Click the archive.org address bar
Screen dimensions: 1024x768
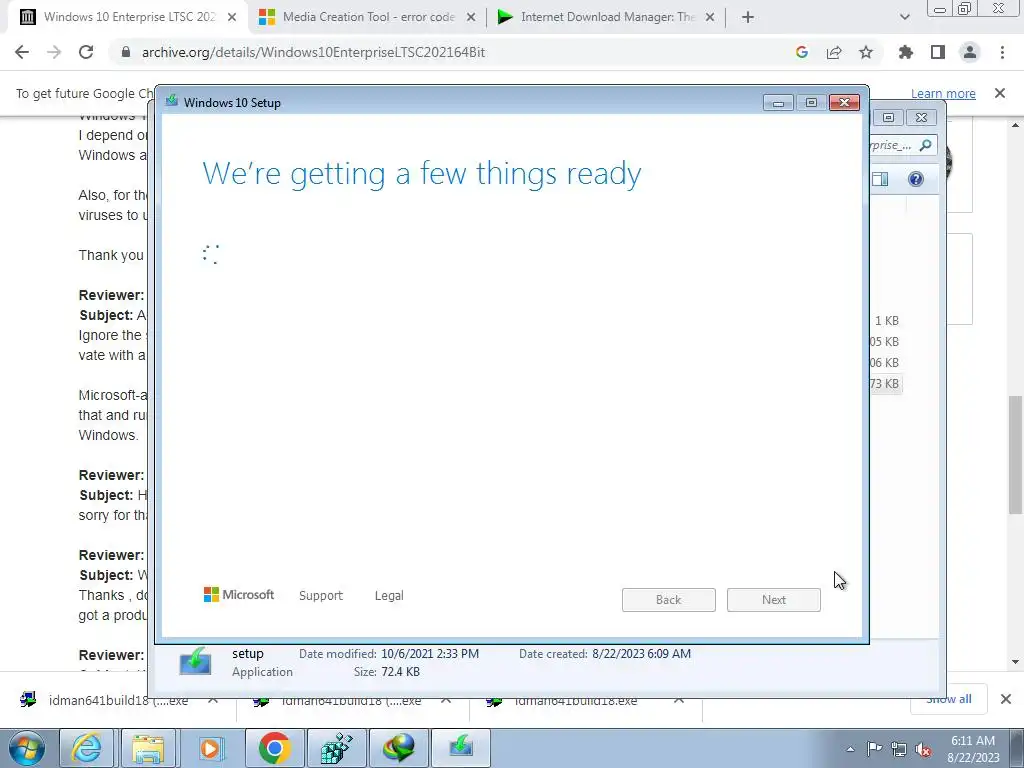[451, 52]
